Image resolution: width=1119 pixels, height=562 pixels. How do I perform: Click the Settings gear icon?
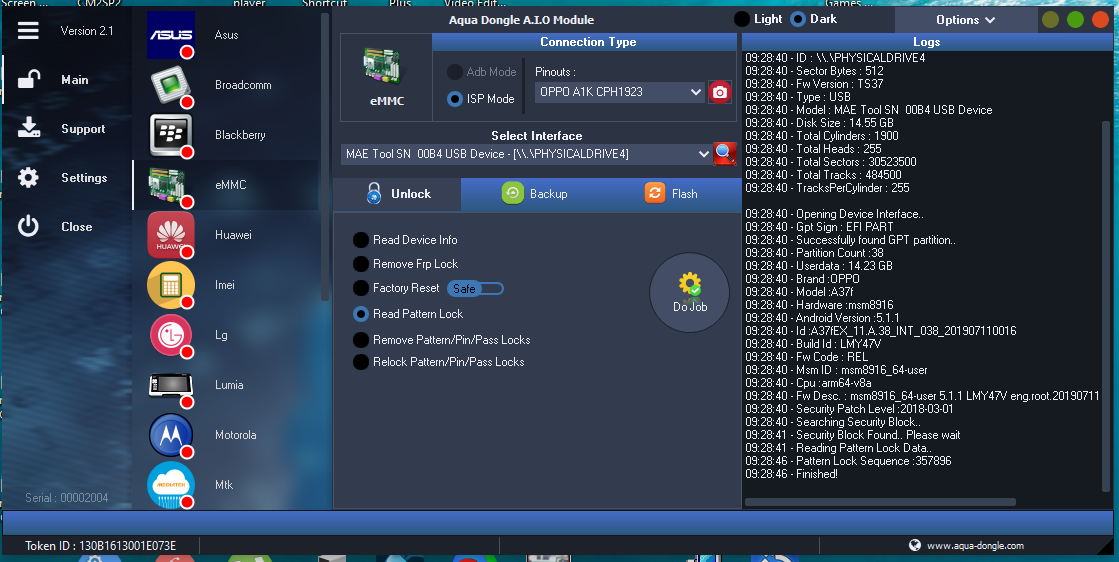pos(29,178)
